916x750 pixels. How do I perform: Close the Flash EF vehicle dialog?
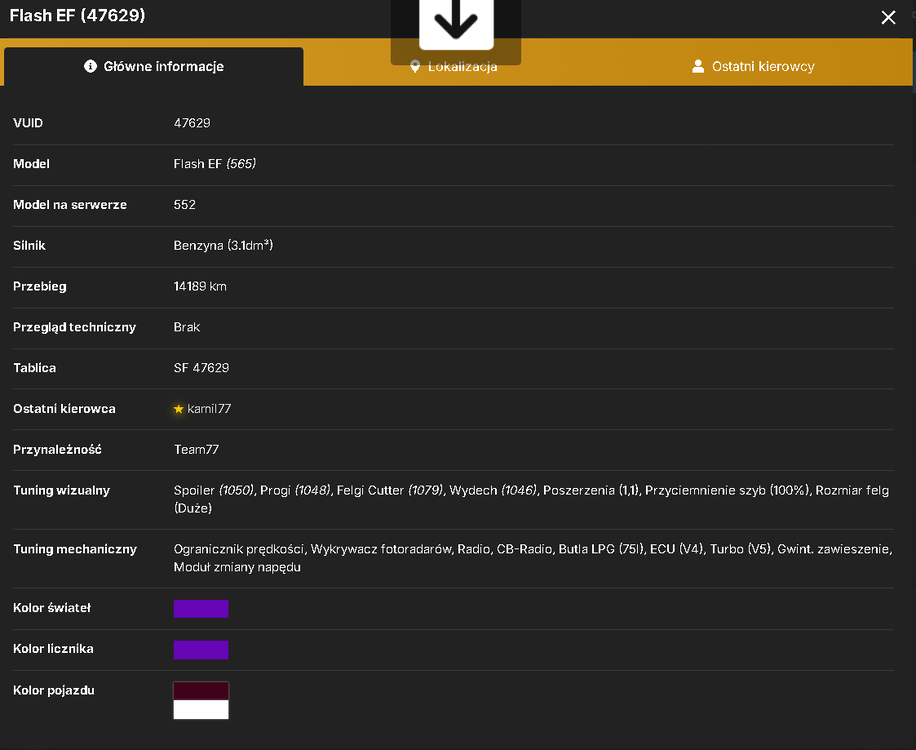[888, 18]
